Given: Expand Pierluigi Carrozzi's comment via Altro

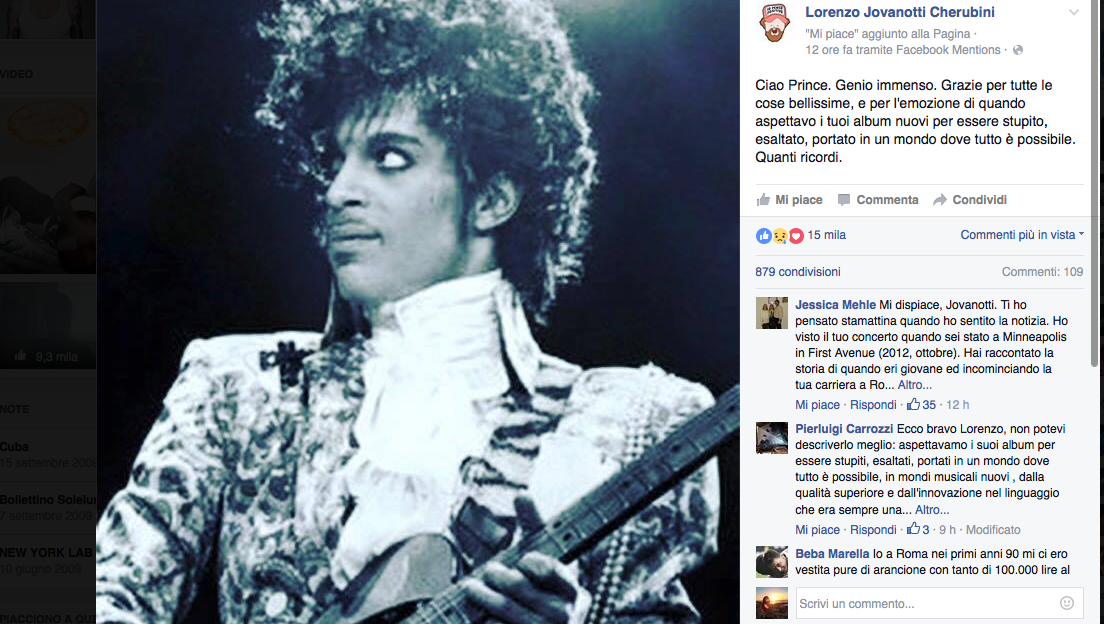Looking at the screenshot, I should [932, 510].
